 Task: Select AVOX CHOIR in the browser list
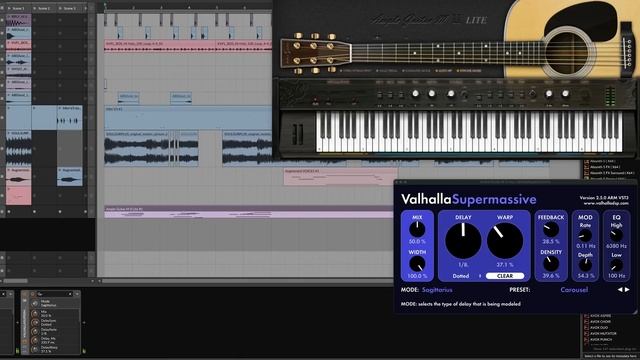point(600,322)
